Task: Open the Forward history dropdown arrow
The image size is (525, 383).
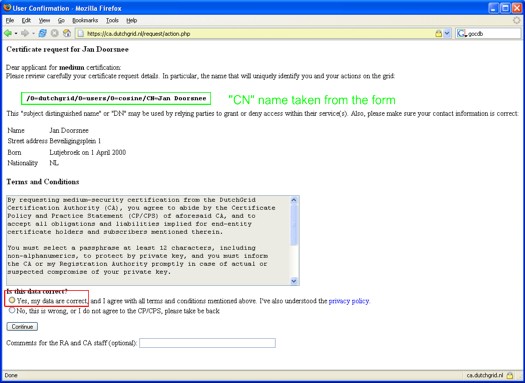Action: (x=33, y=33)
